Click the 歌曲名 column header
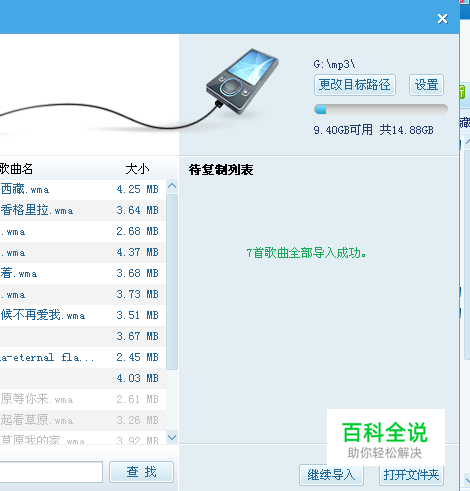The width and height of the screenshot is (470, 491). pos(16,169)
